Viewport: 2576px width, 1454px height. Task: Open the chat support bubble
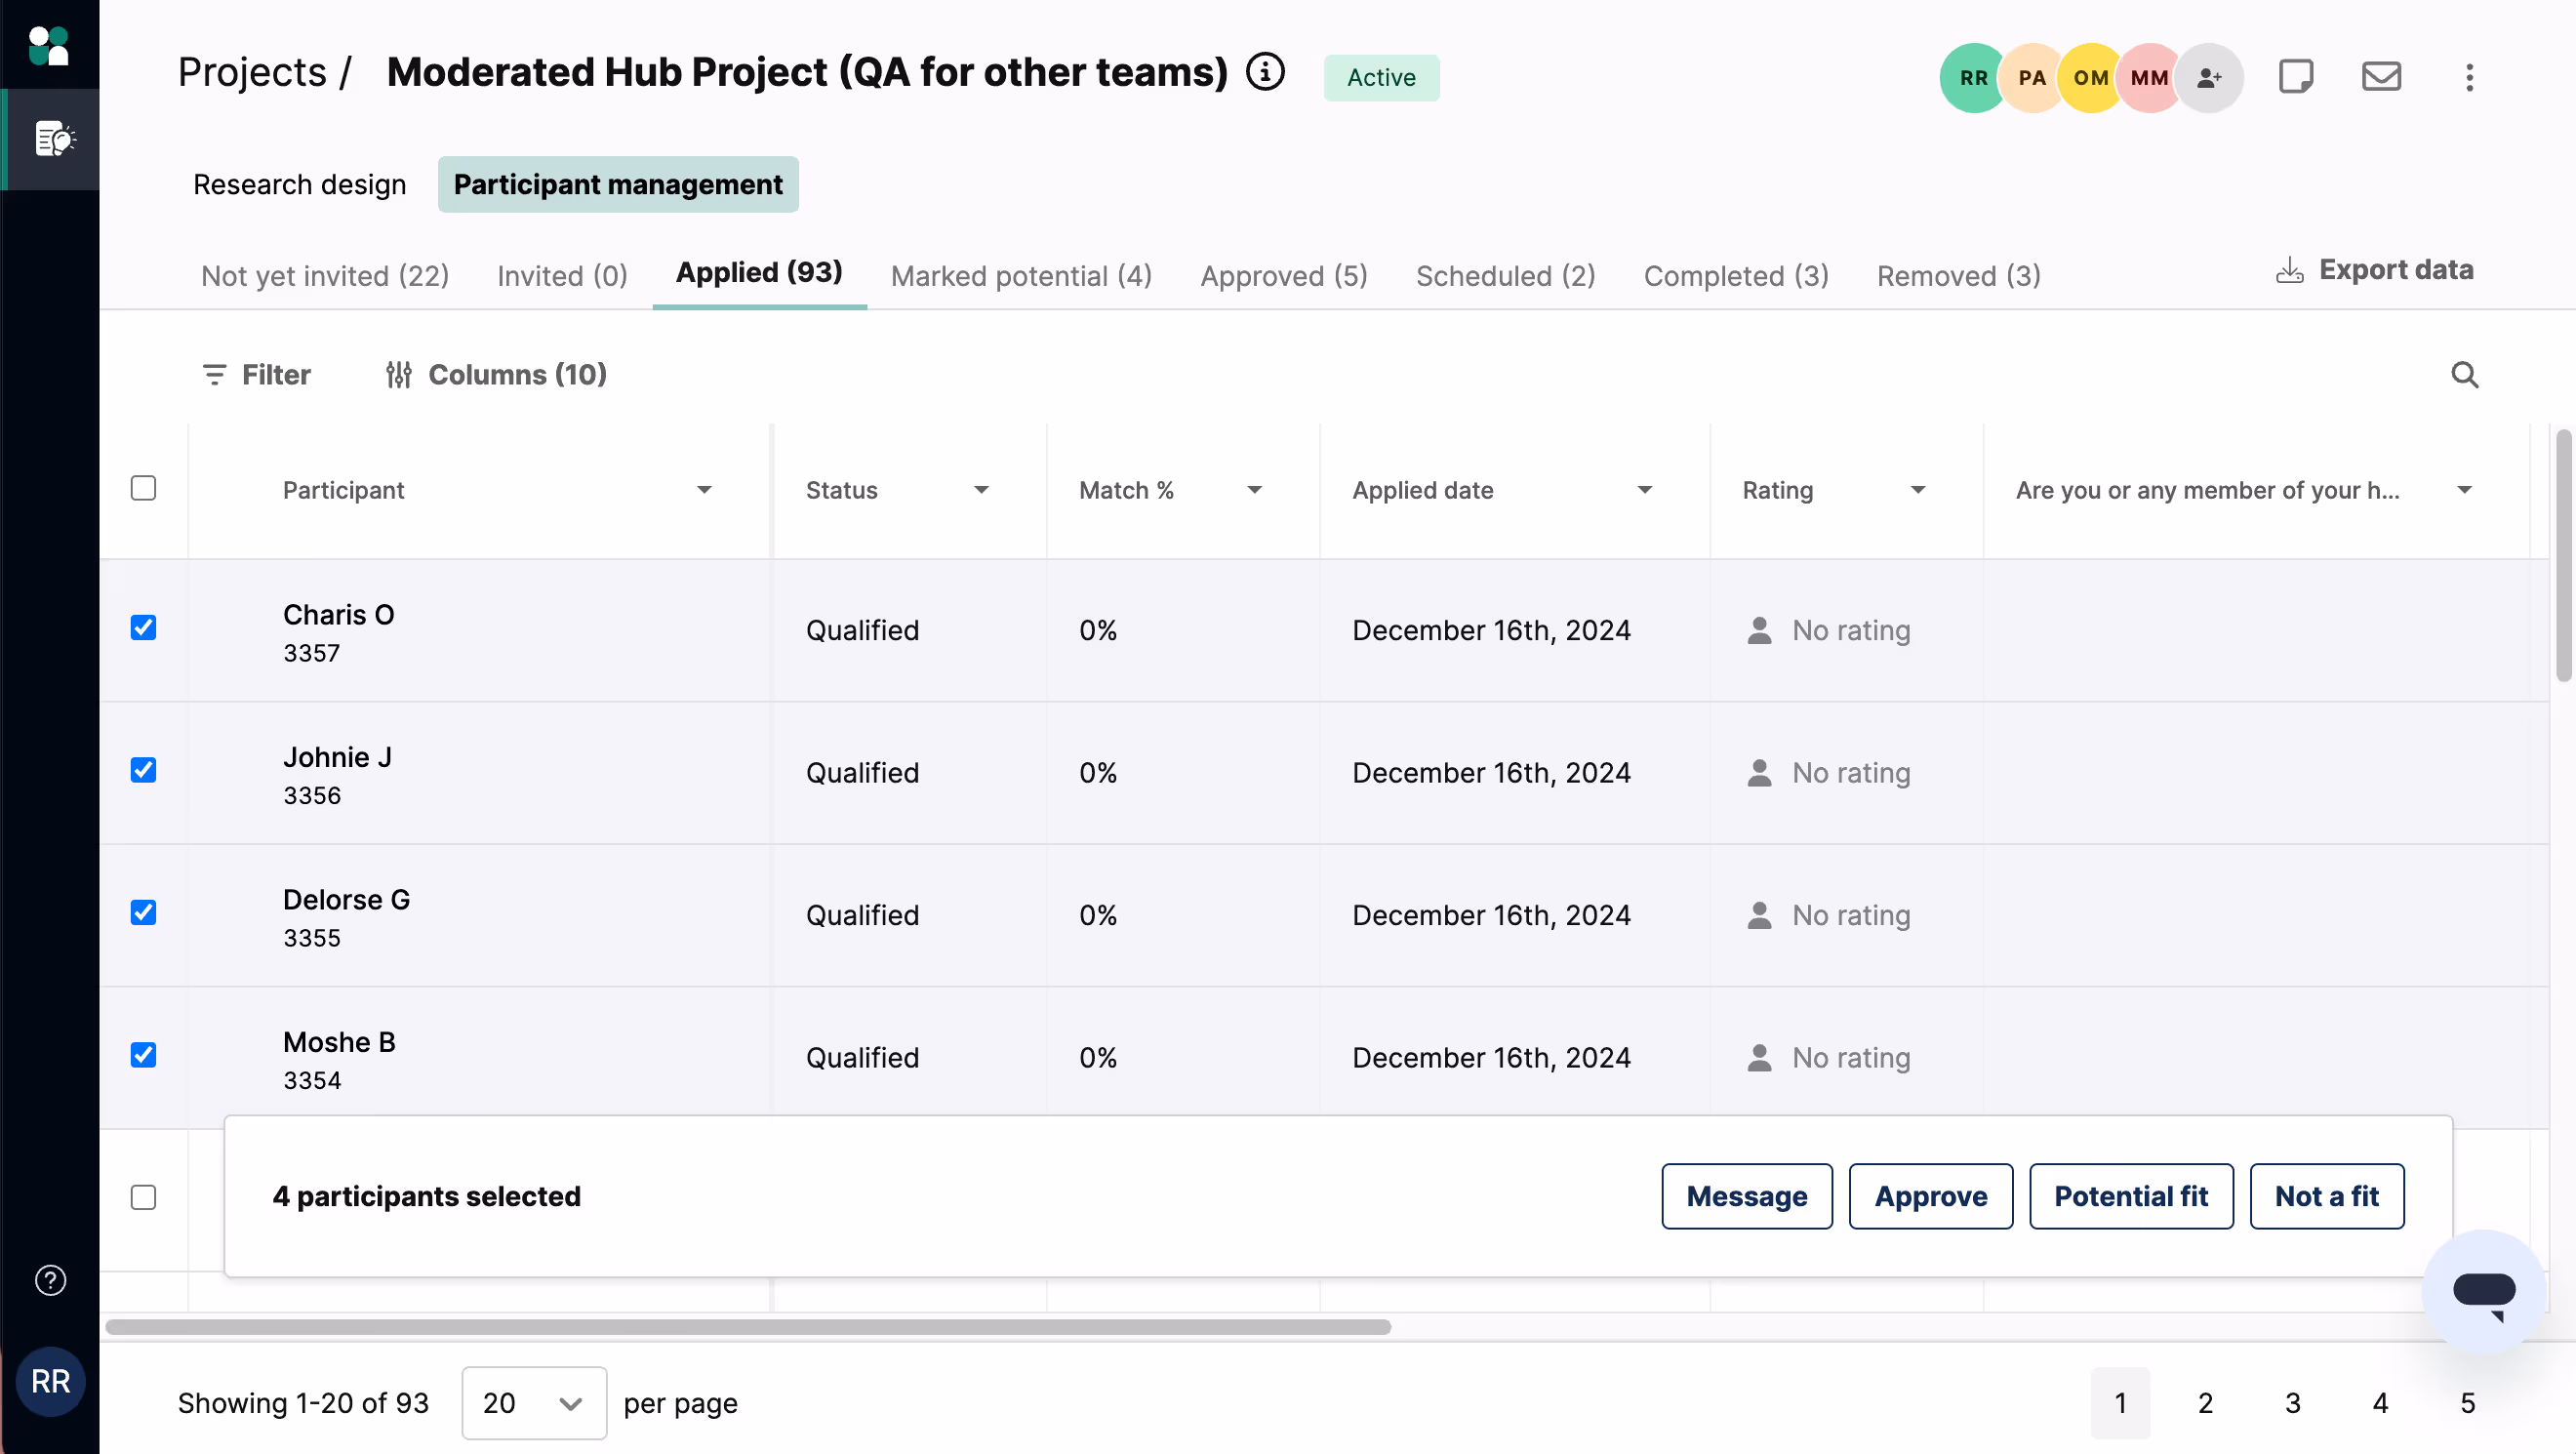pos(2484,1290)
